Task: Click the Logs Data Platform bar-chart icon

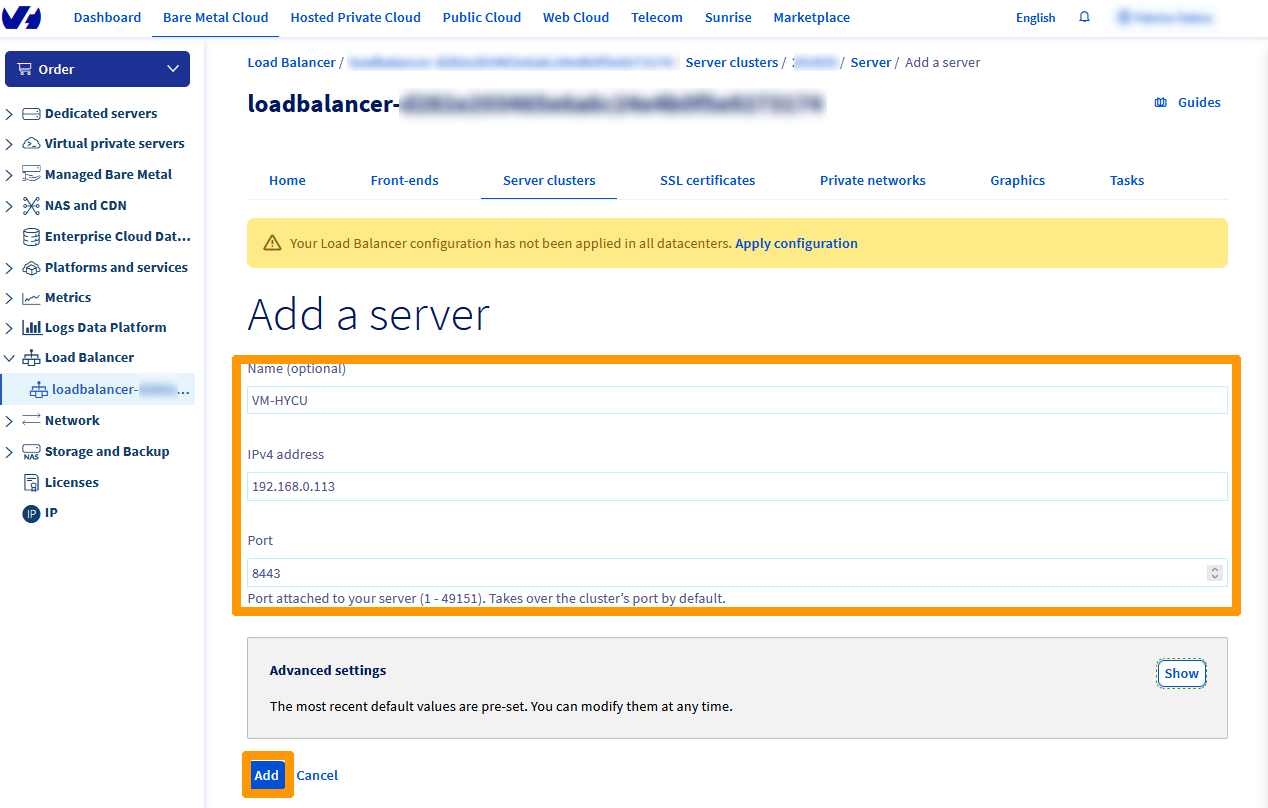Action: pyautogui.click(x=30, y=327)
